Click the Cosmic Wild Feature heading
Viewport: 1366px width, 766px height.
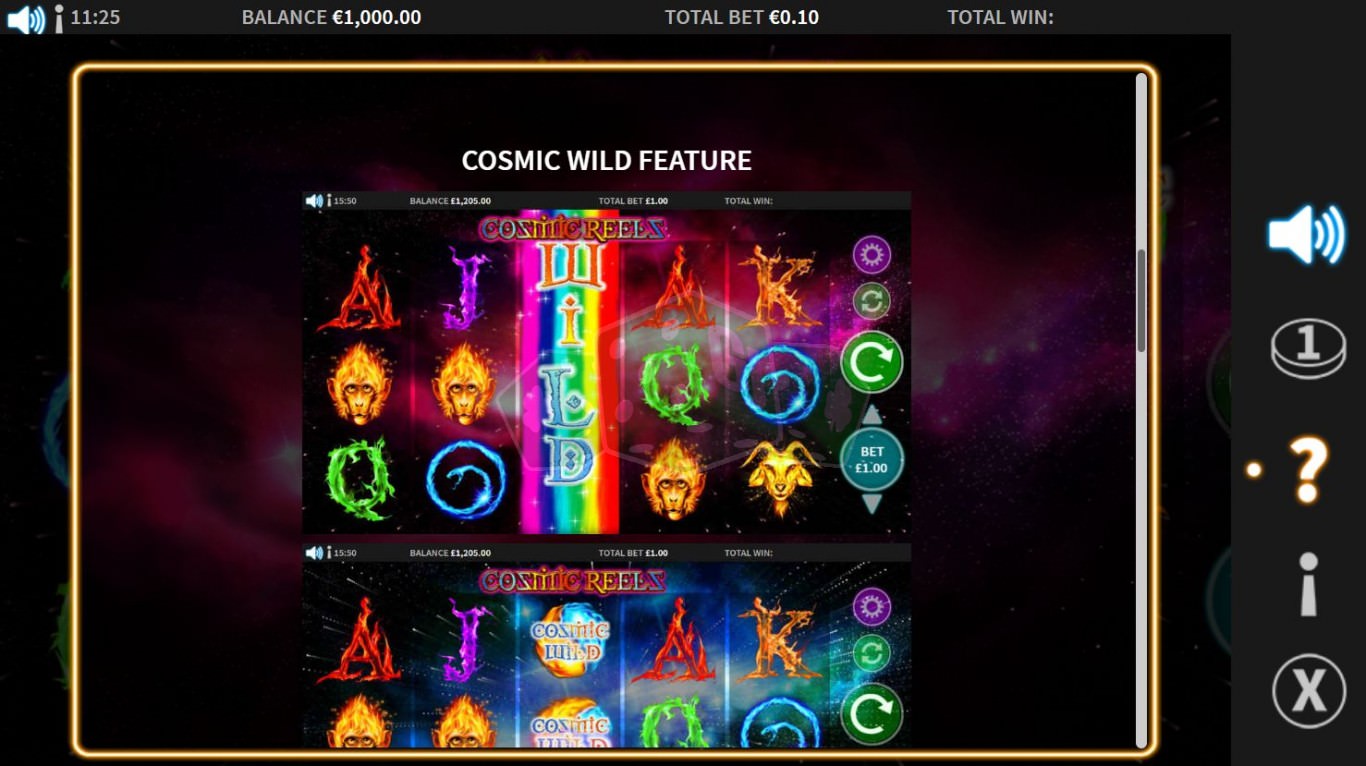point(607,160)
